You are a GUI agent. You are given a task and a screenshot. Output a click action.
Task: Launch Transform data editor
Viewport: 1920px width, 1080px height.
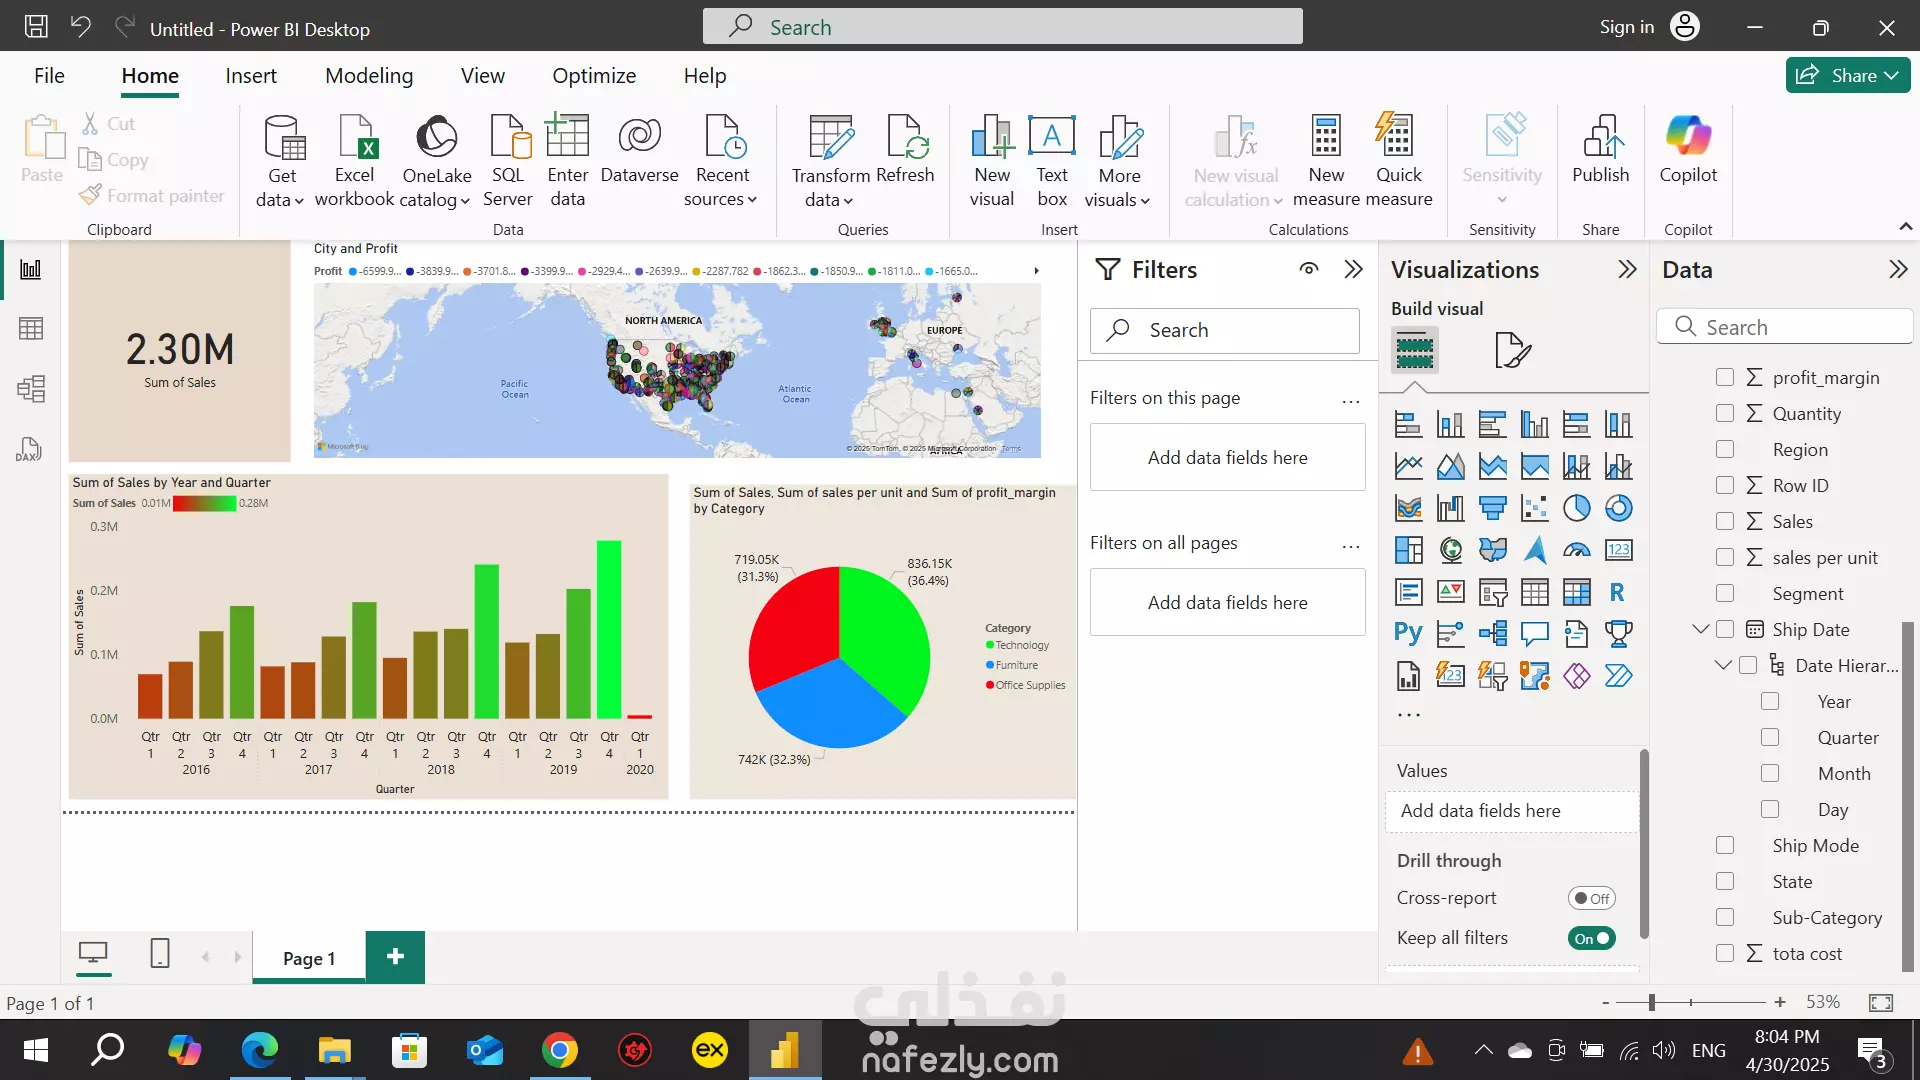pos(830,160)
